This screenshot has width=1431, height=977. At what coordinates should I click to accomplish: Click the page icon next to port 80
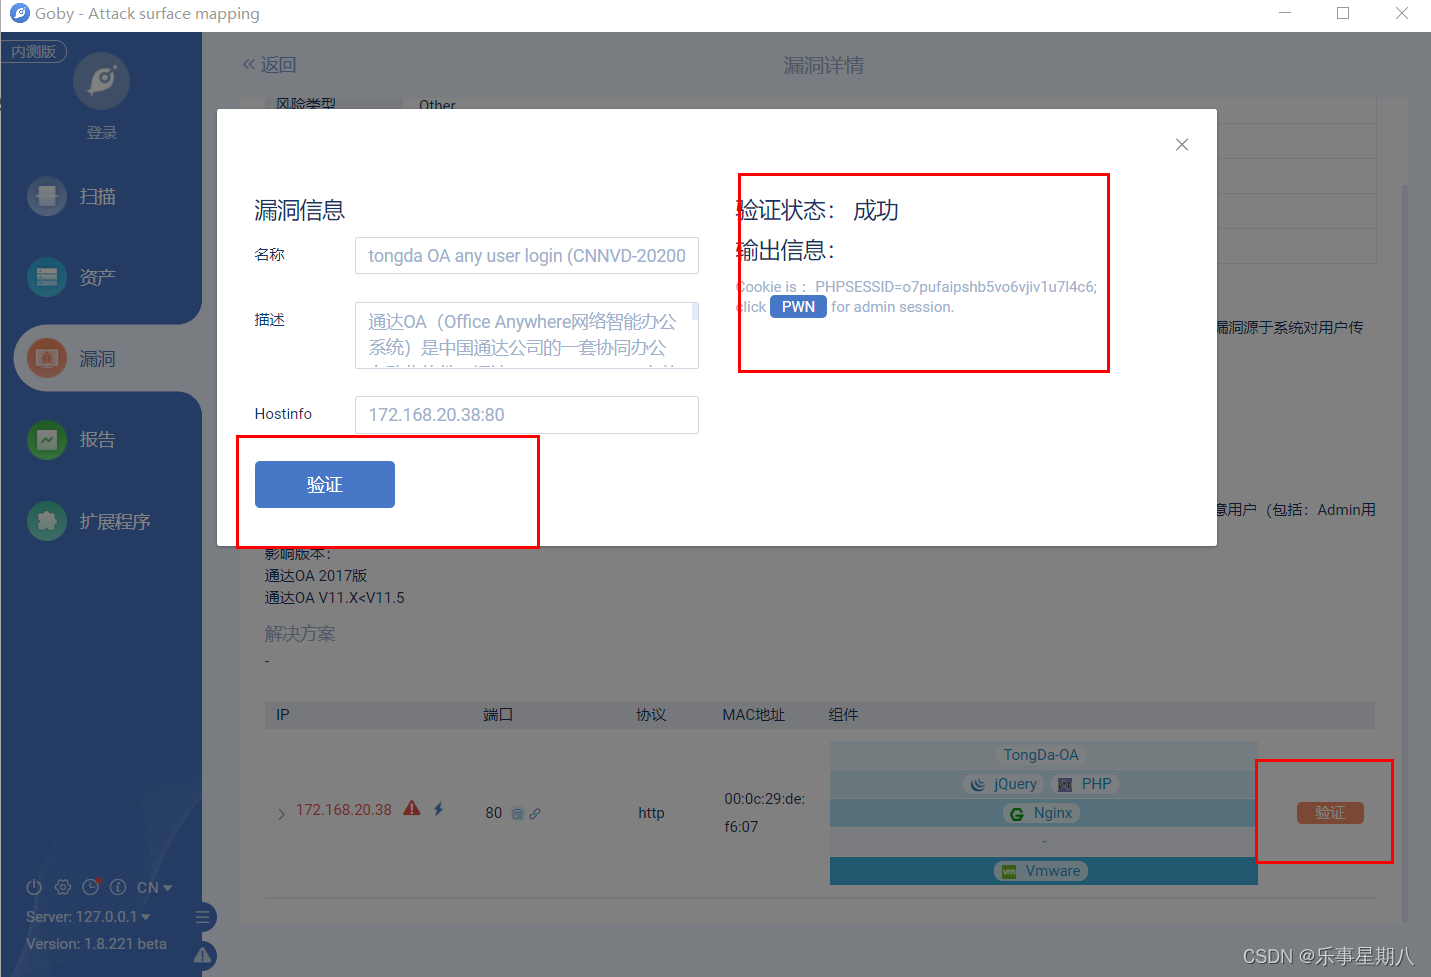(x=517, y=814)
